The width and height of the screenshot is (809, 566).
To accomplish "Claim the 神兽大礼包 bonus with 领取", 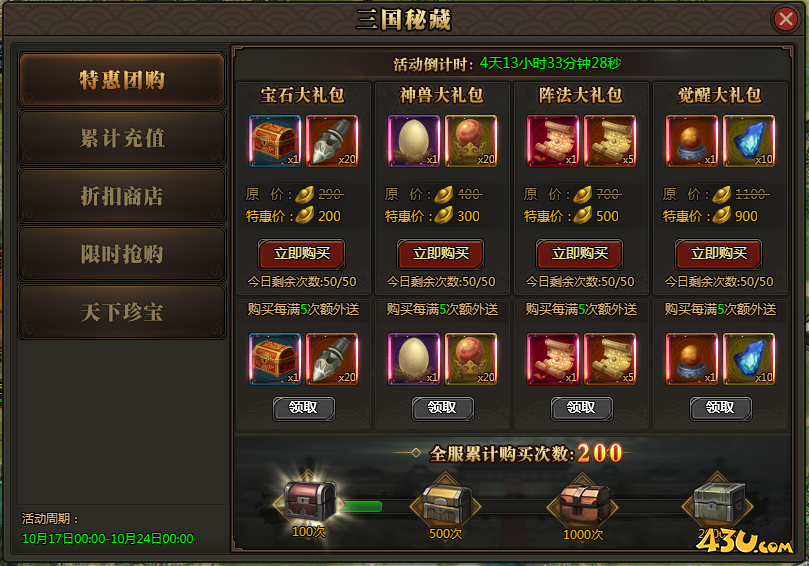I will coord(442,408).
